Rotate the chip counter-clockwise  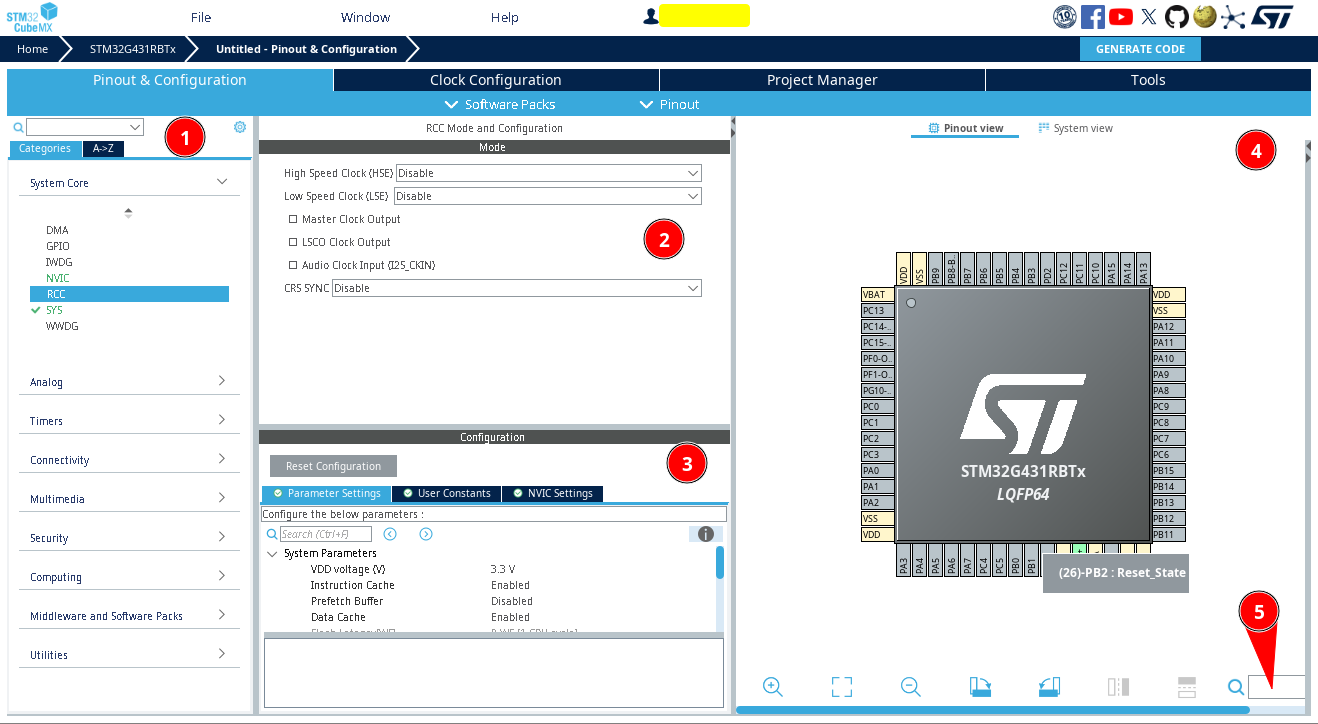tap(1049, 687)
